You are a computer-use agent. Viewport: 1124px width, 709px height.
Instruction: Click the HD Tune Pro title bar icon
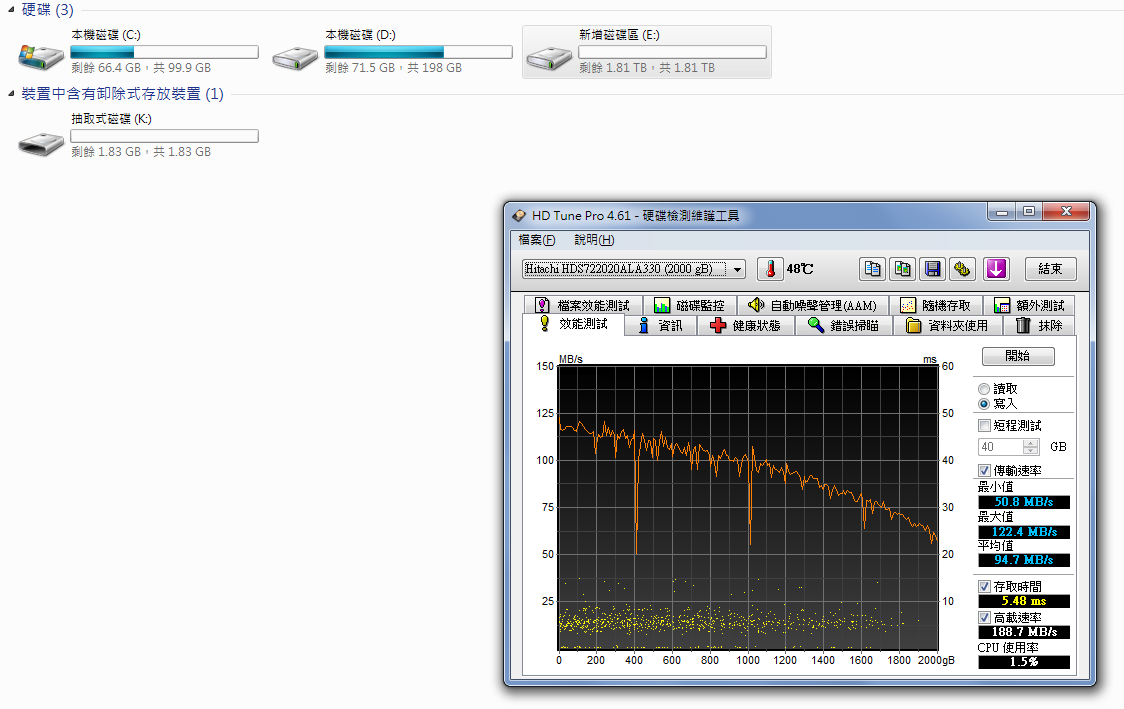[520, 215]
